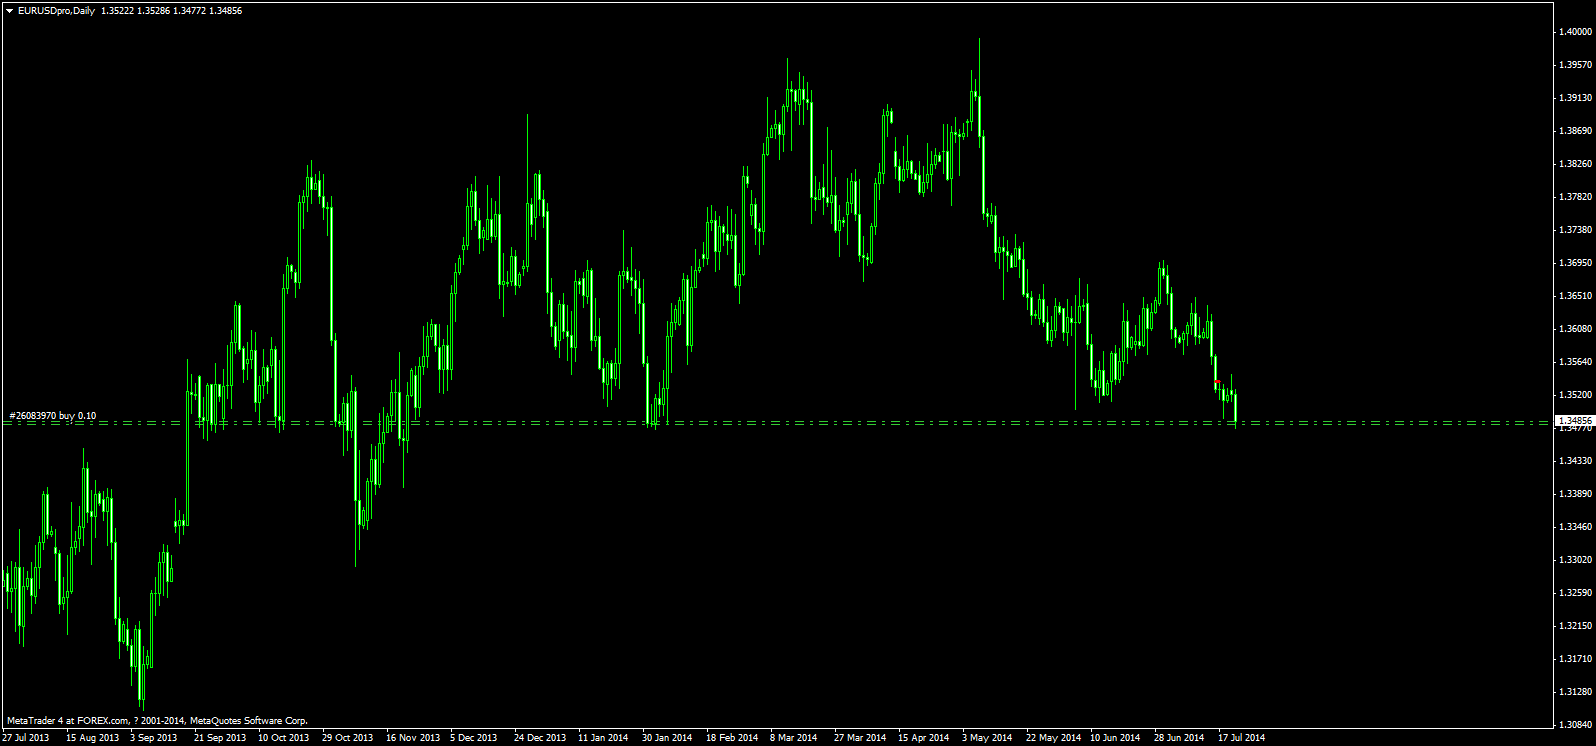Click the 15 Aug 2013 date label
1596x746 pixels.
click(x=92, y=738)
